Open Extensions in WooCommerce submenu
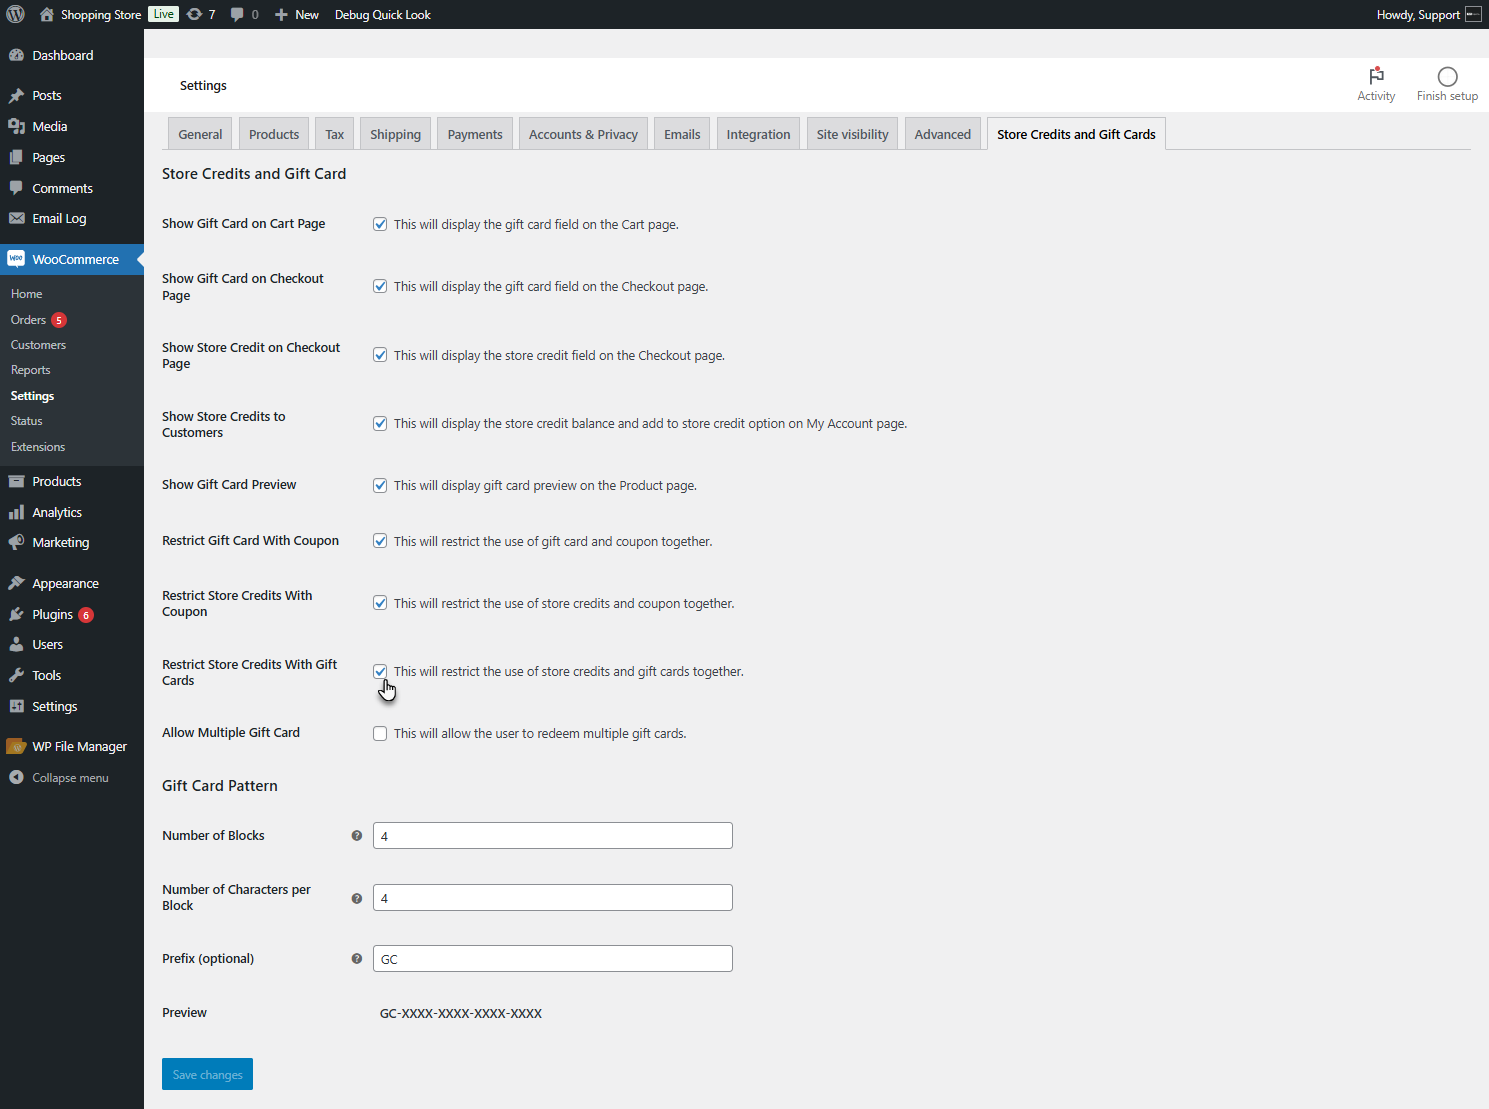The width and height of the screenshot is (1489, 1109). coord(38,447)
